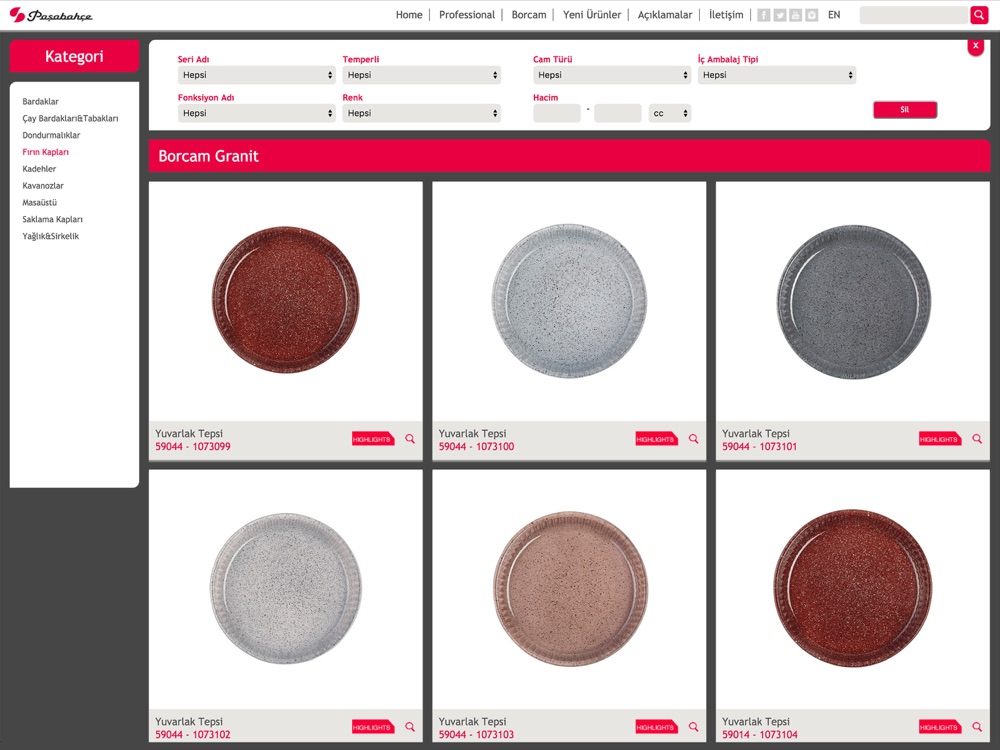
Task: Click magnifier icon for product 1073101
Action: coord(976,439)
